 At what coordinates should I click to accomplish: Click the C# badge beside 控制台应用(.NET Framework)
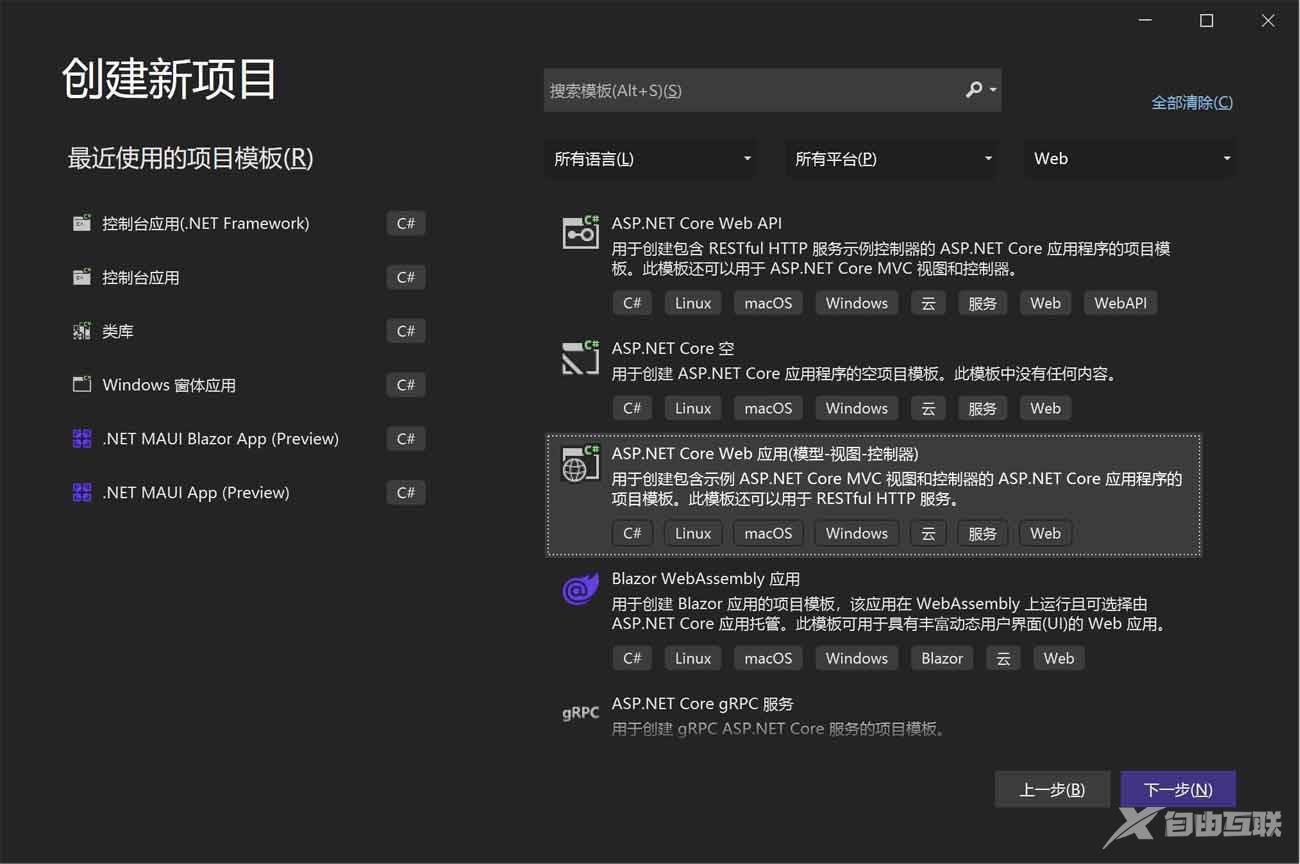pos(406,223)
